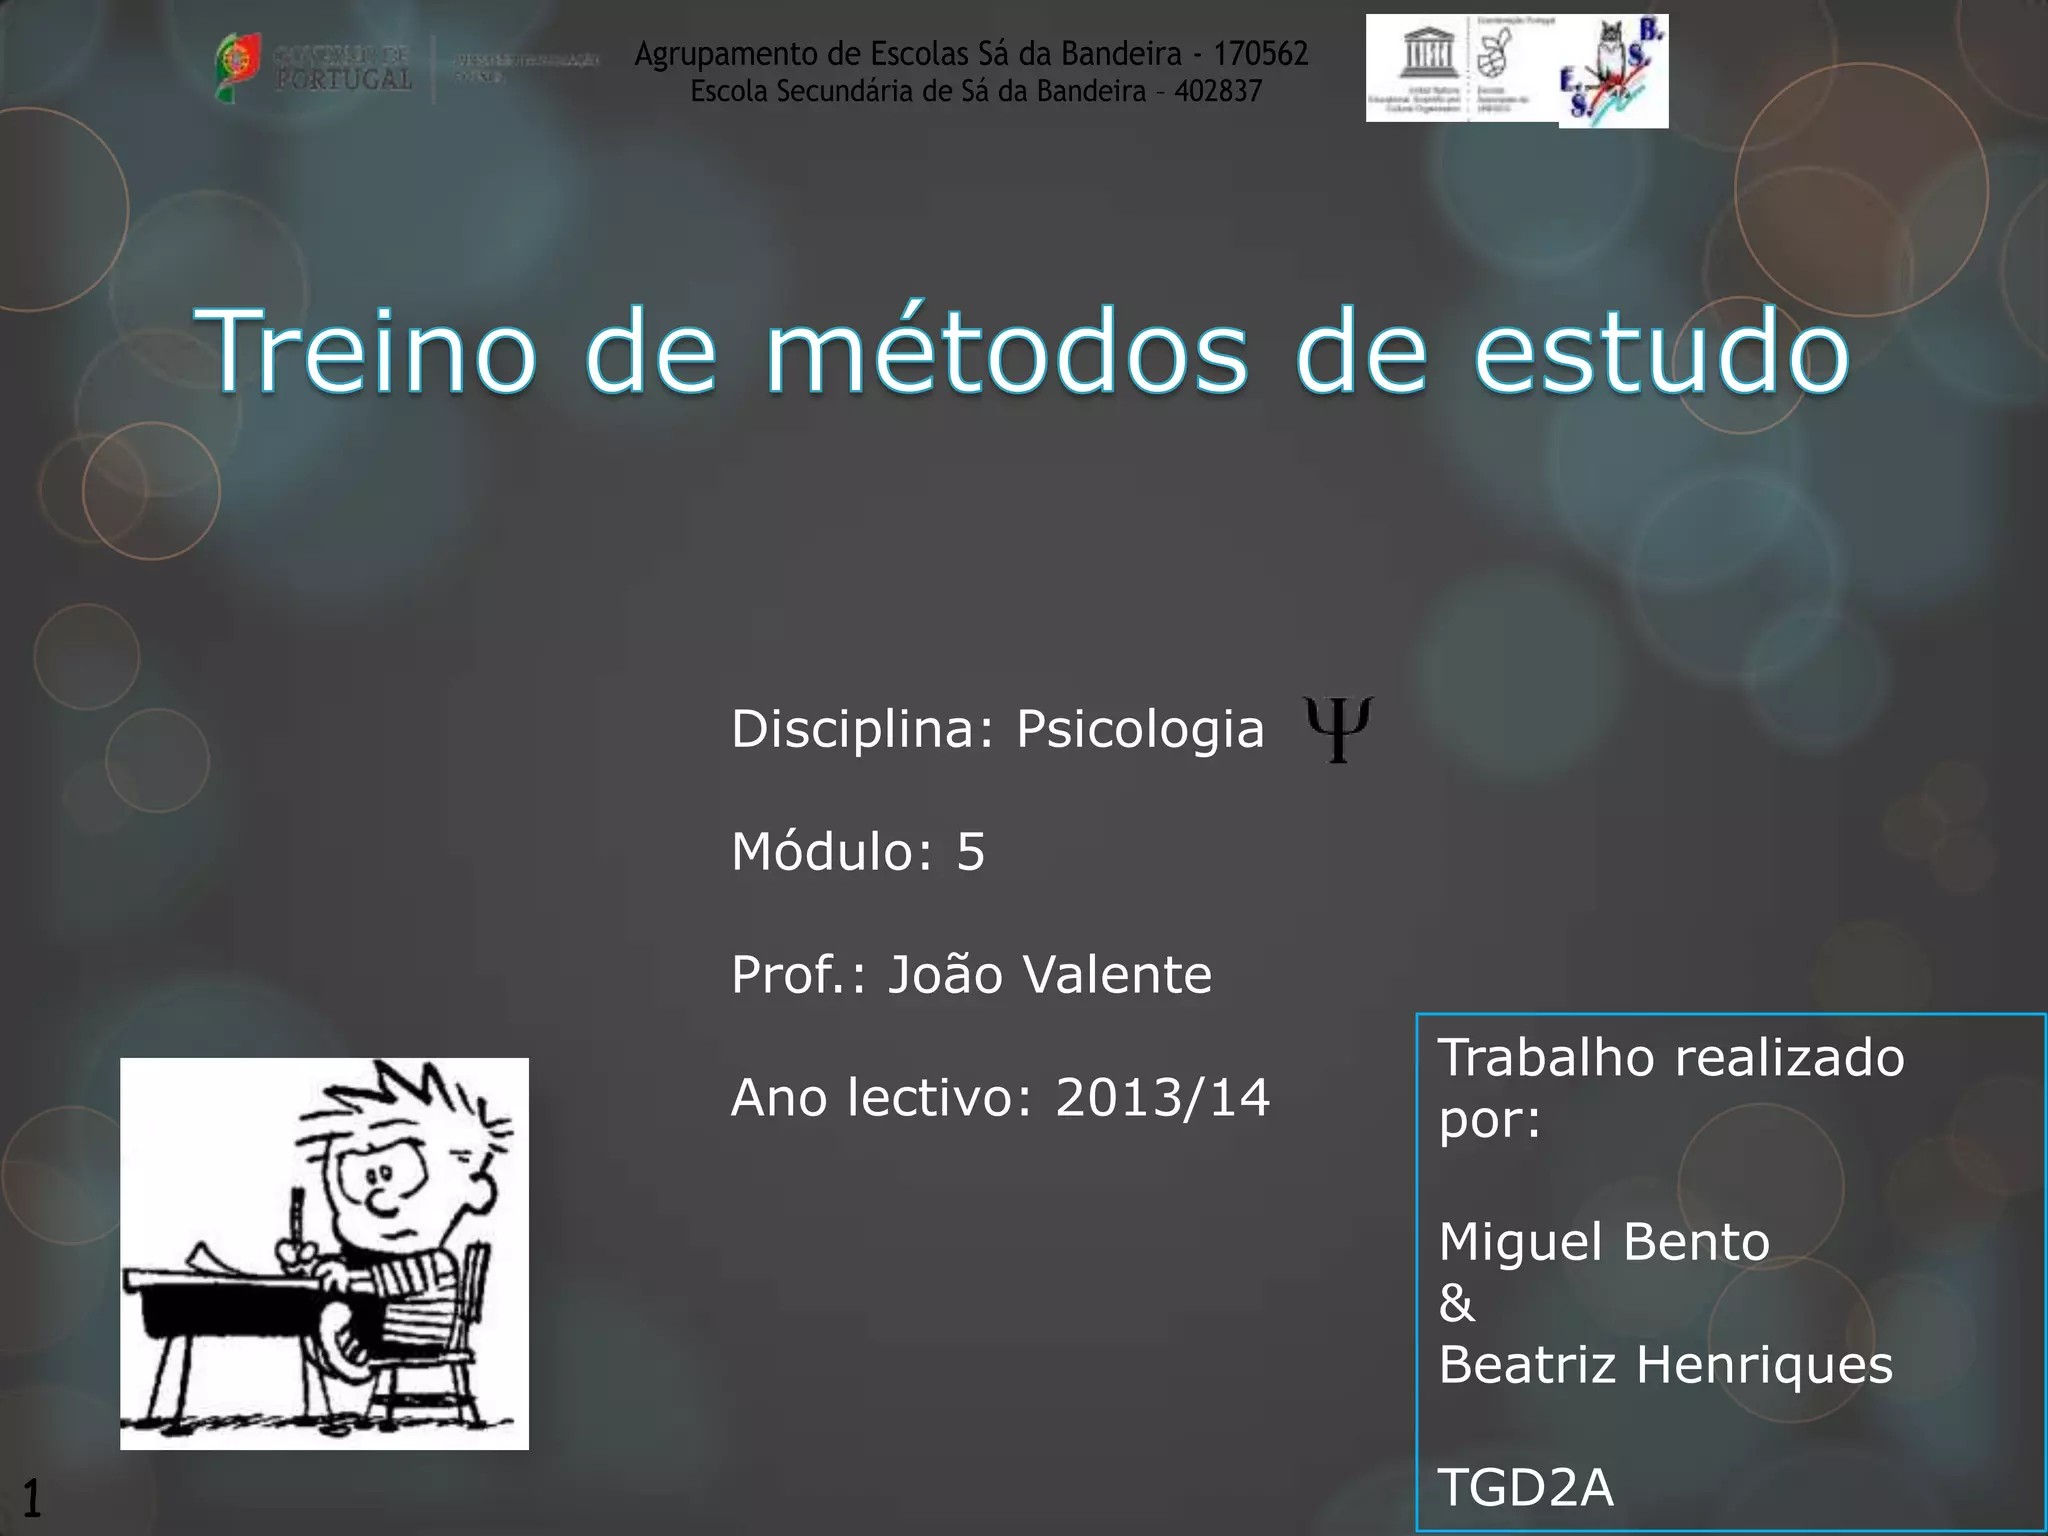The image size is (2048, 1536).
Task: Click the Agrupamento de Escolas header line
Action: (x=971, y=53)
